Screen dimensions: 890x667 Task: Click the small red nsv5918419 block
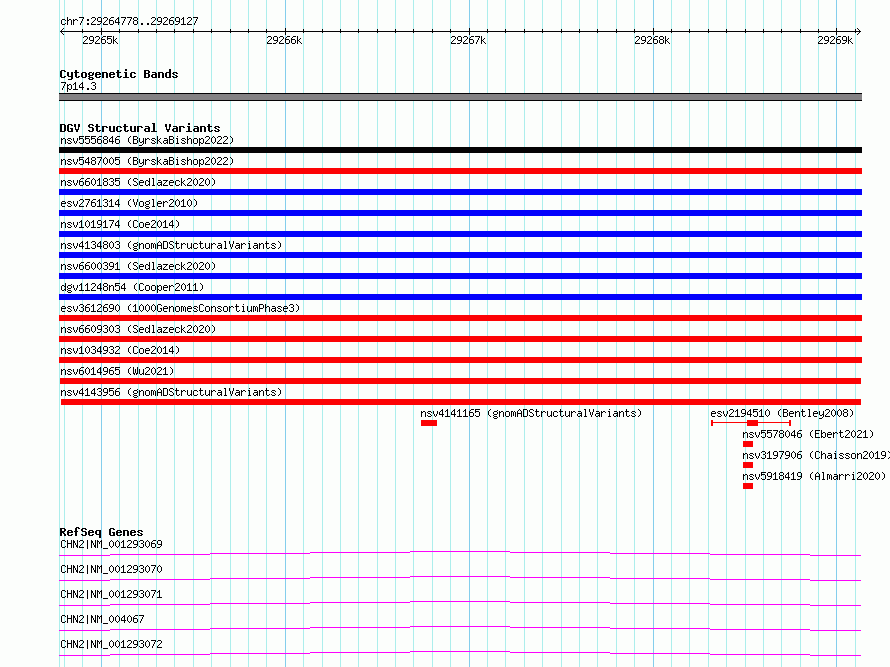tap(748, 486)
